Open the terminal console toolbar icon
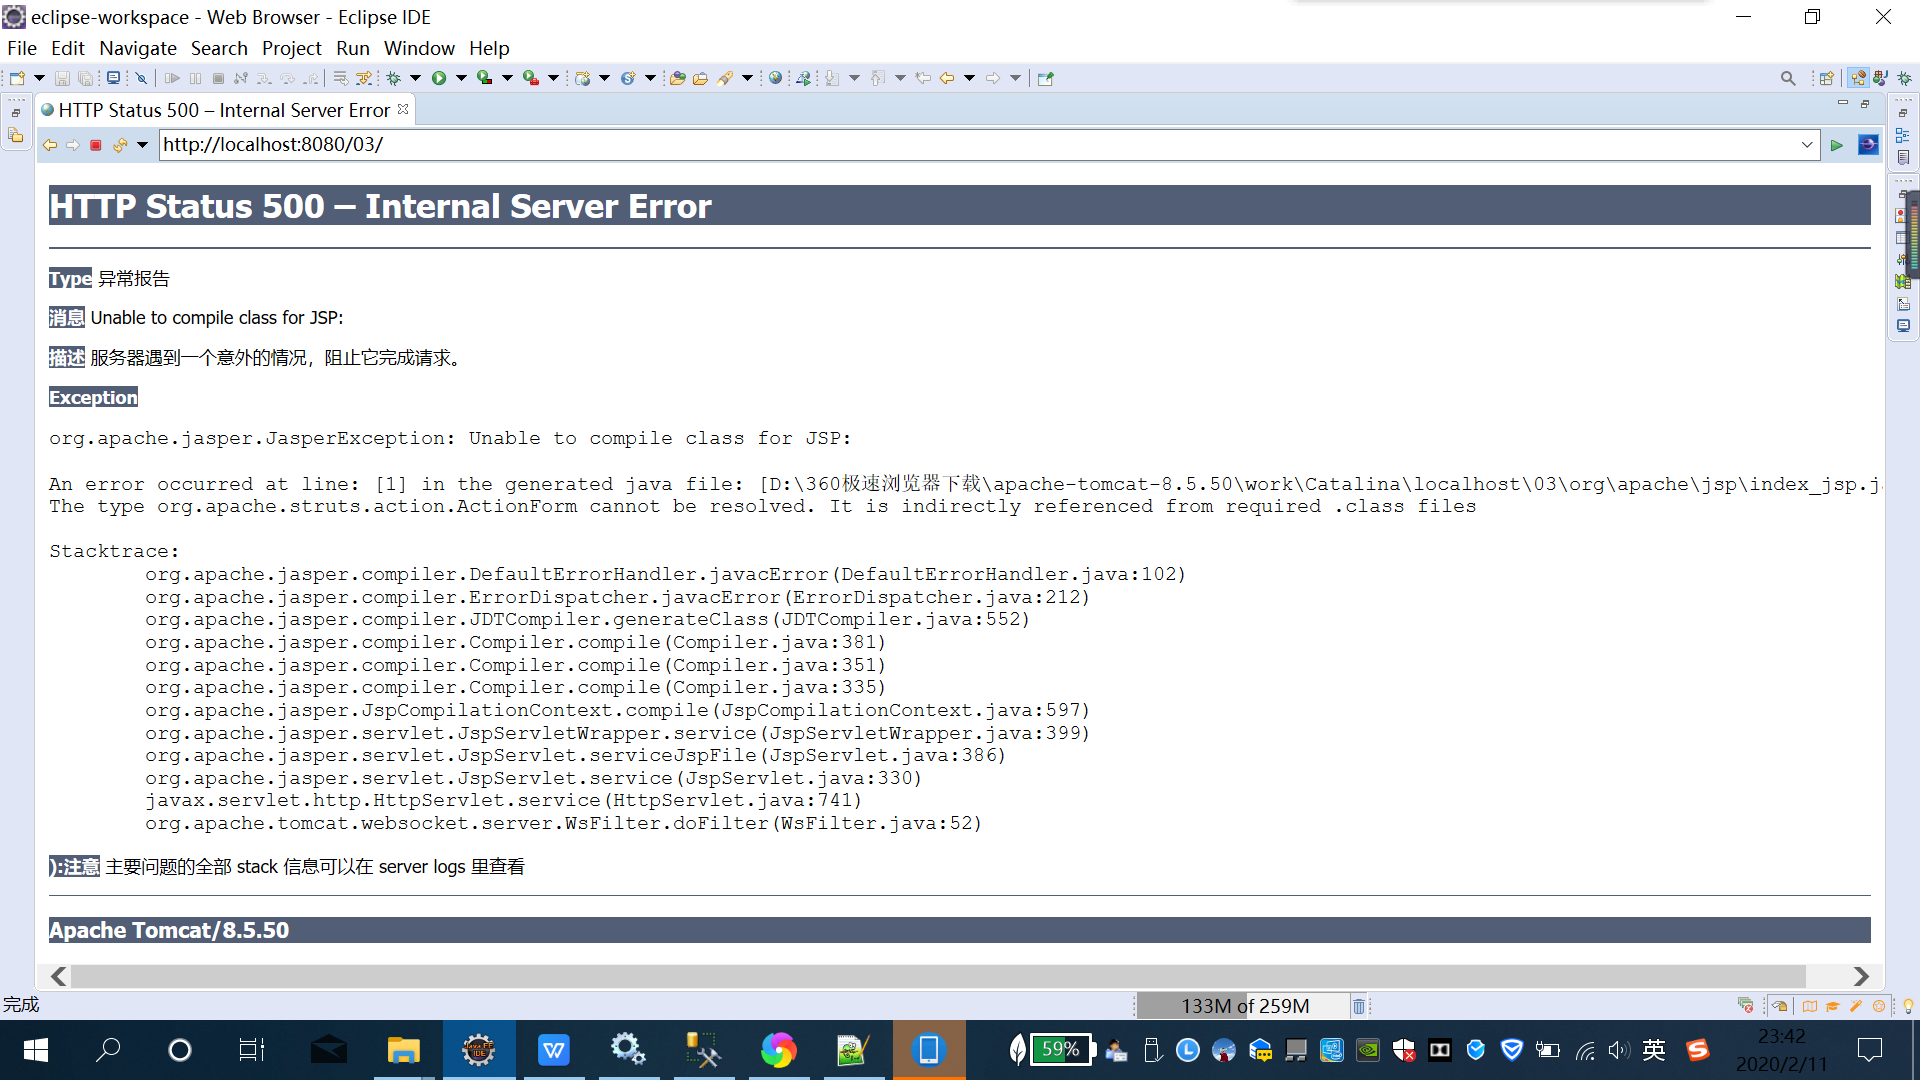Screen dimensions: 1920x1080 click(113, 78)
